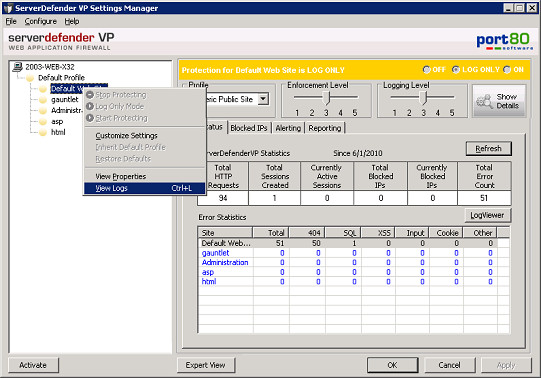
Task: Click Enforcement Level mark 5
Action: (355, 113)
